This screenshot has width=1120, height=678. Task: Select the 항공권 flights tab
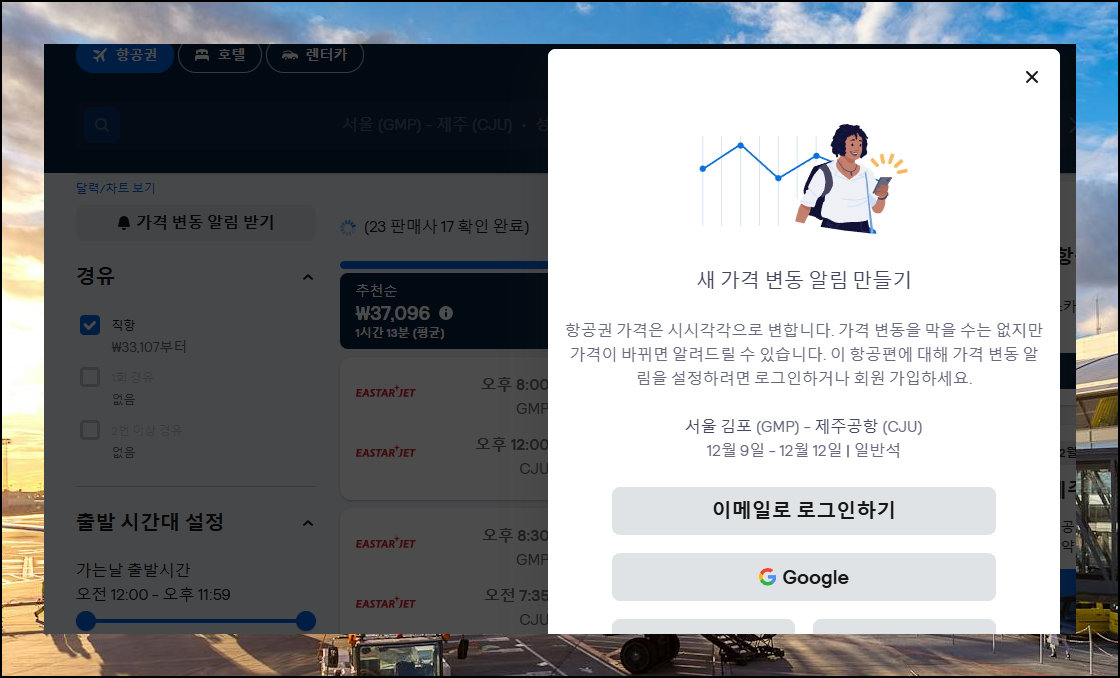click(125, 55)
